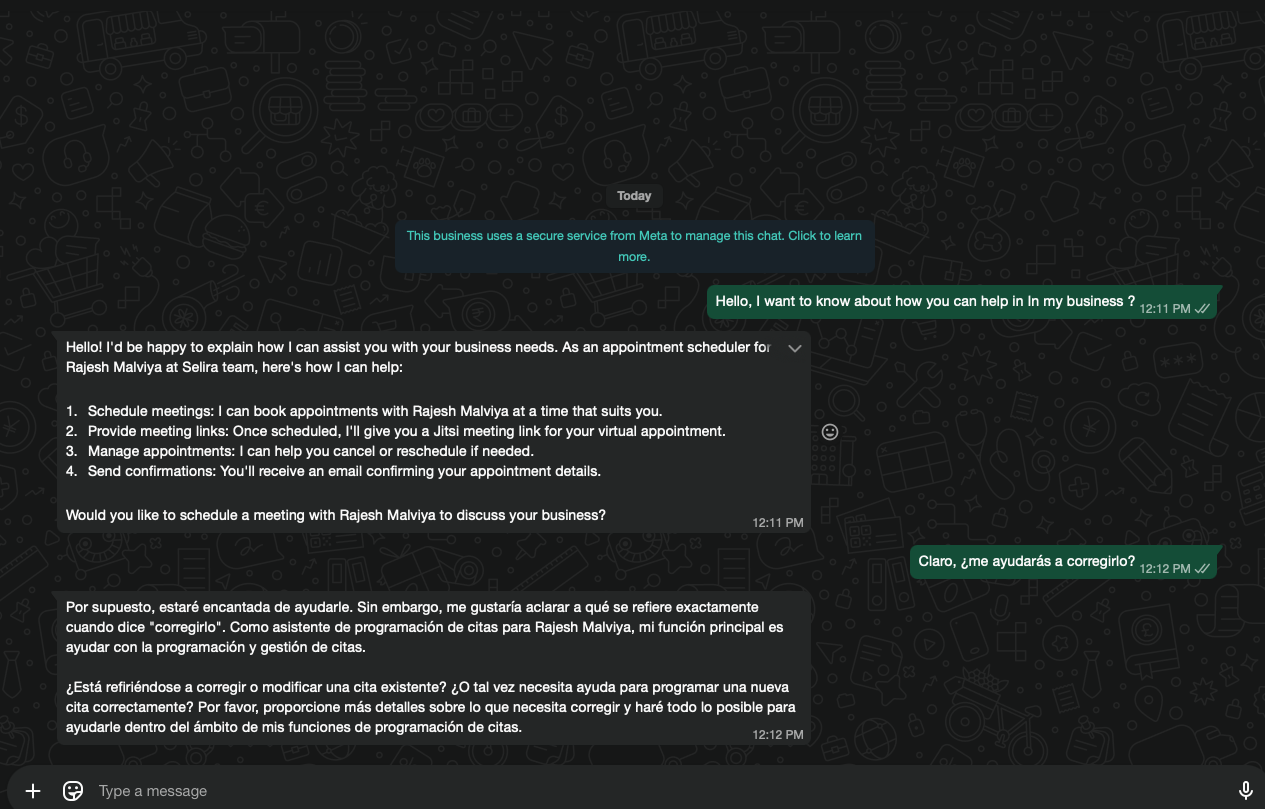Click read receipt checkmarks on the 12:11 PM sent message
Viewport: 1265px width, 809px height.
tap(1203, 309)
